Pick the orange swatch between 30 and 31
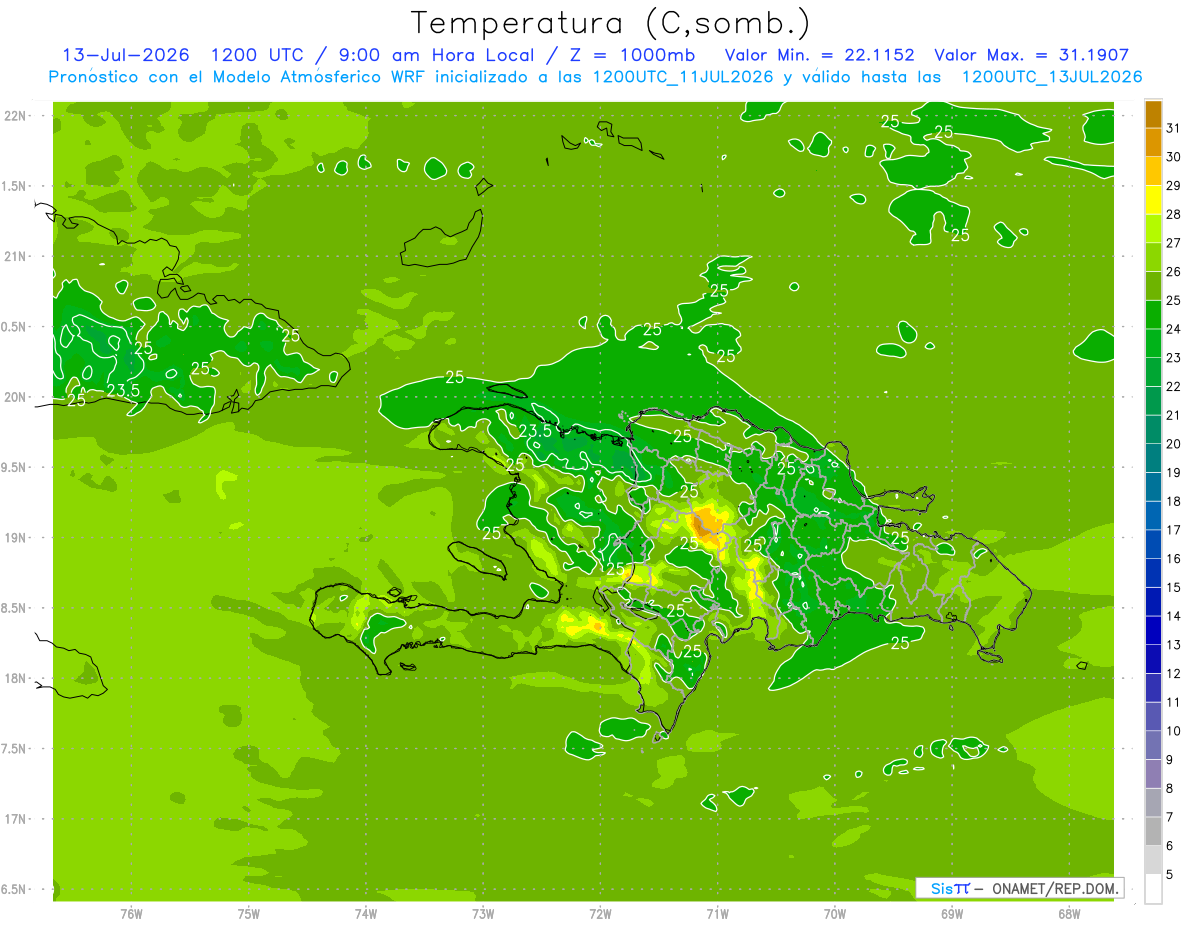Viewport: 1200px width, 927px height. click(x=1153, y=143)
